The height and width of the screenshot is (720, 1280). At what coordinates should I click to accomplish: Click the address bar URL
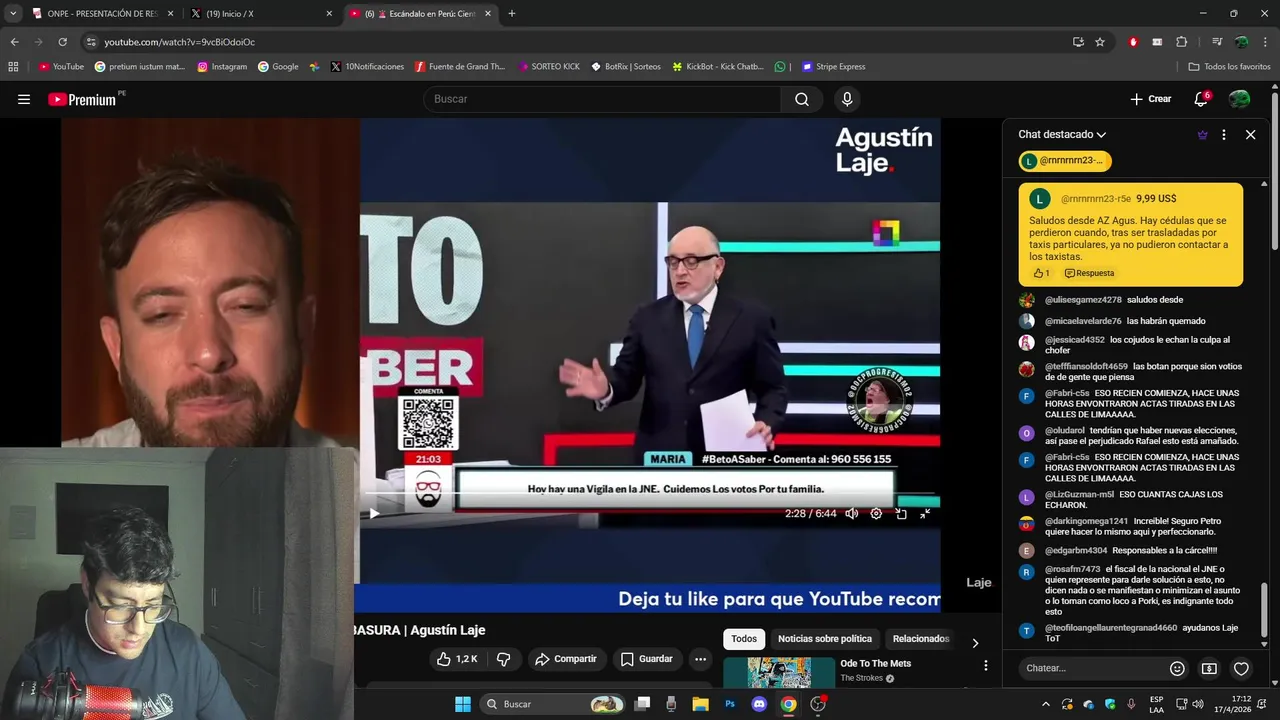tap(180, 42)
